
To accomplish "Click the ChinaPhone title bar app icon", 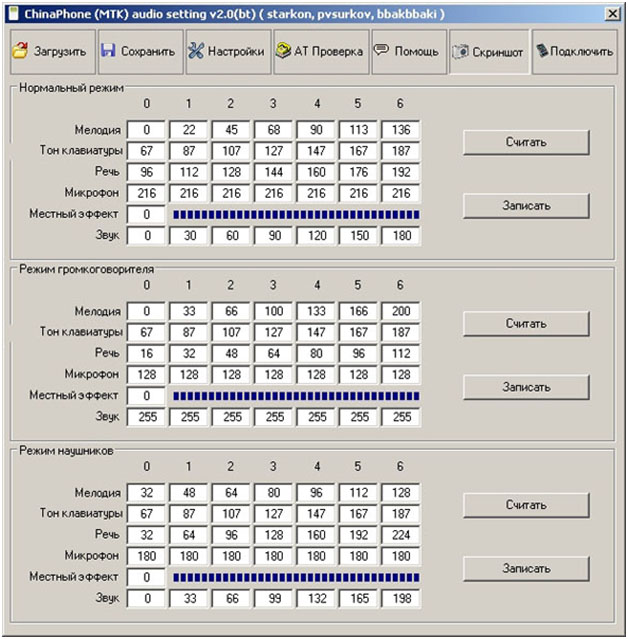I will click(13, 13).
